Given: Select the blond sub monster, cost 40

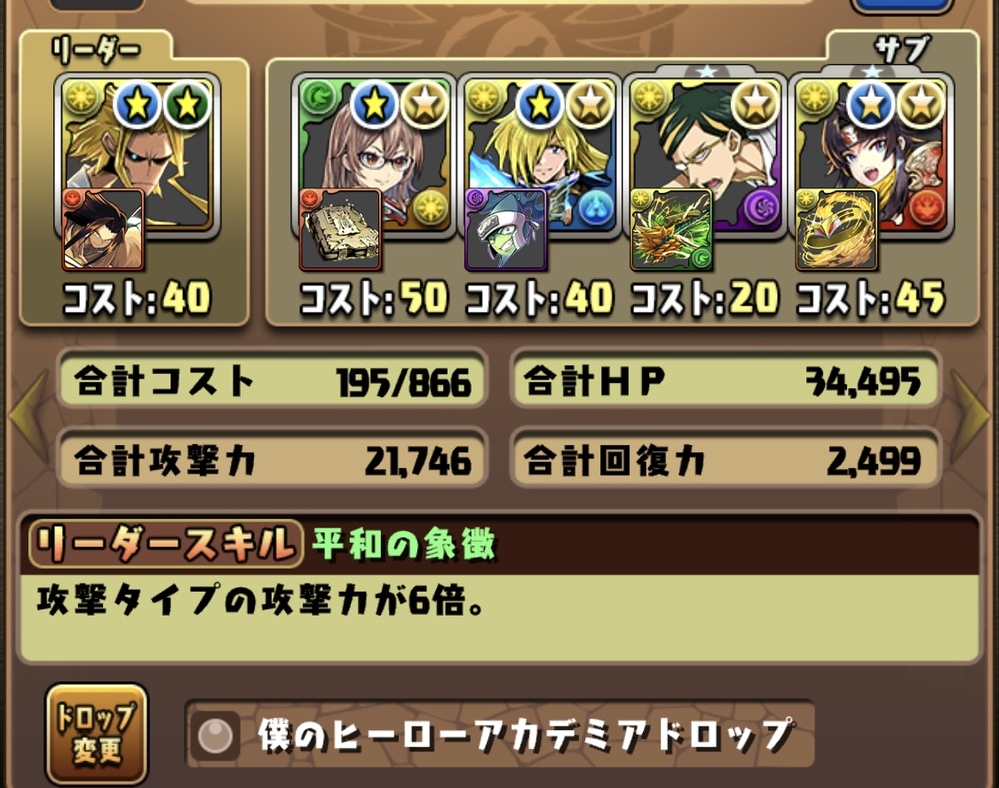Looking at the screenshot, I should pos(540,156).
